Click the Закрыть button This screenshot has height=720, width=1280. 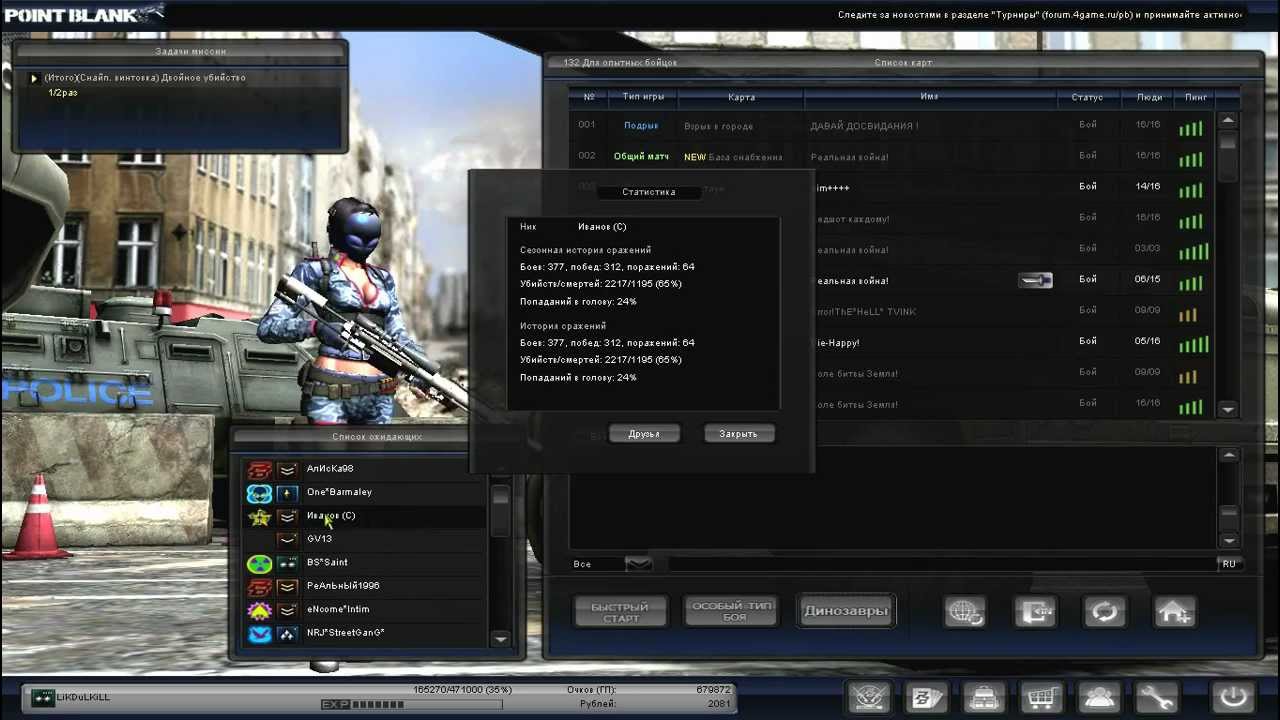coord(738,434)
